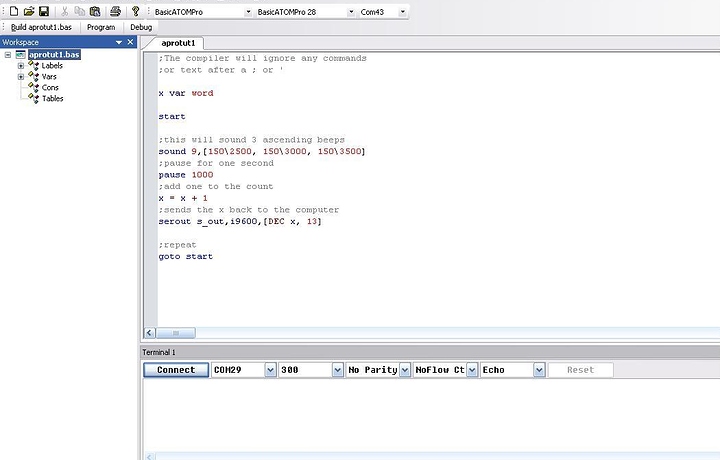Viewport: 720px width, 460px height.
Task: Click the editor scroll-left arrow
Action: [x=150, y=333]
